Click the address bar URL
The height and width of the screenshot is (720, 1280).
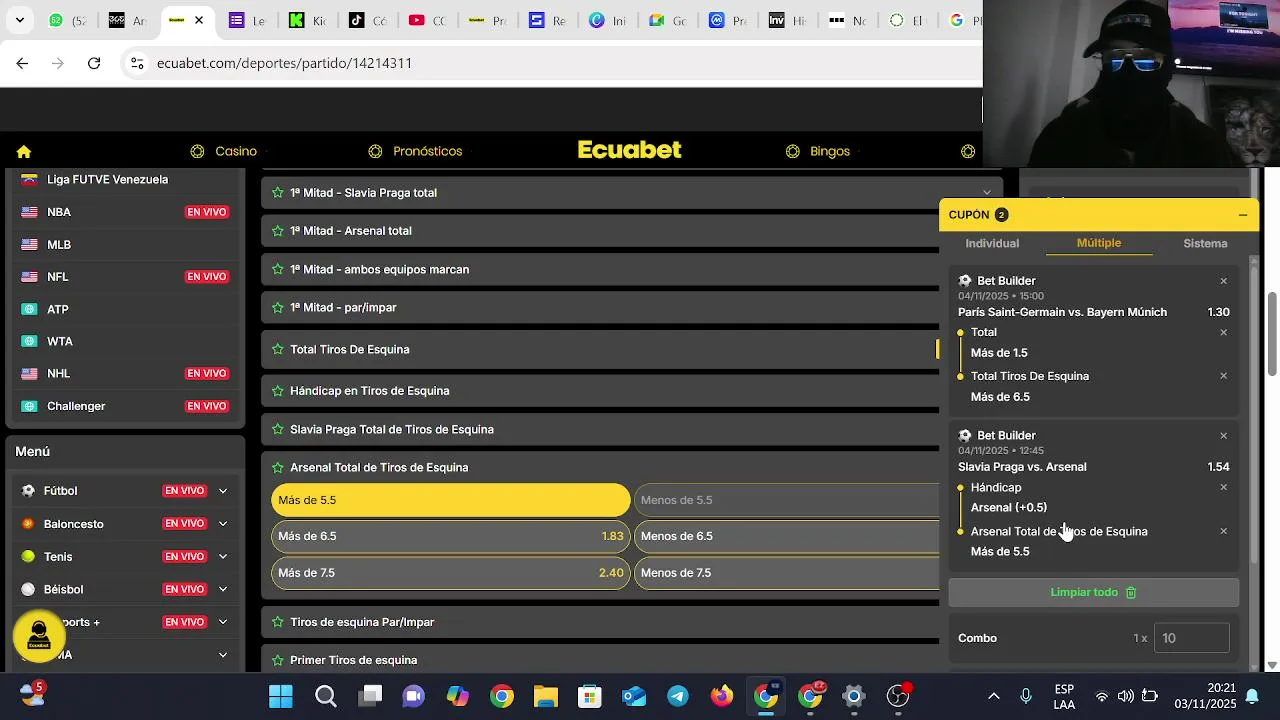(x=284, y=63)
